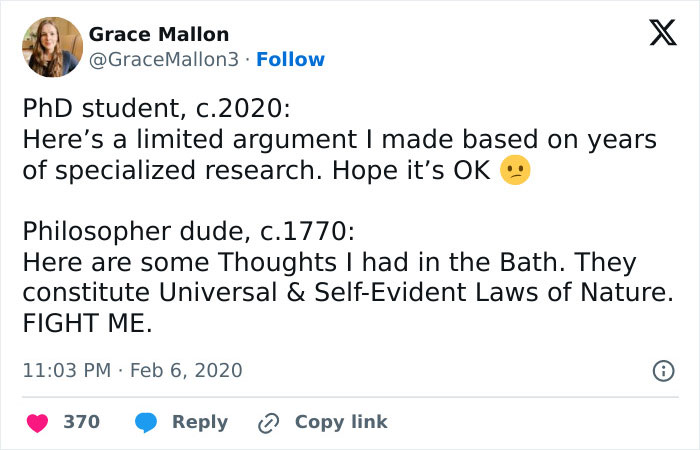Like the tweet with the heart icon

click(x=38, y=422)
